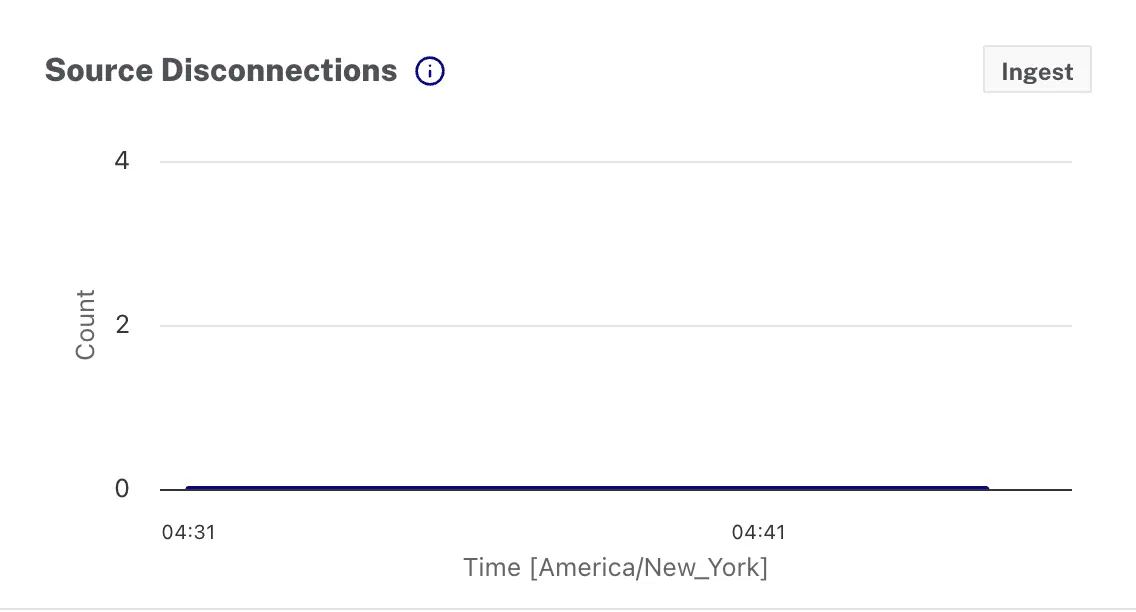1136x612 pixels.
Task: Click the baseline axis right of the data line
Action: point(1030,489)
